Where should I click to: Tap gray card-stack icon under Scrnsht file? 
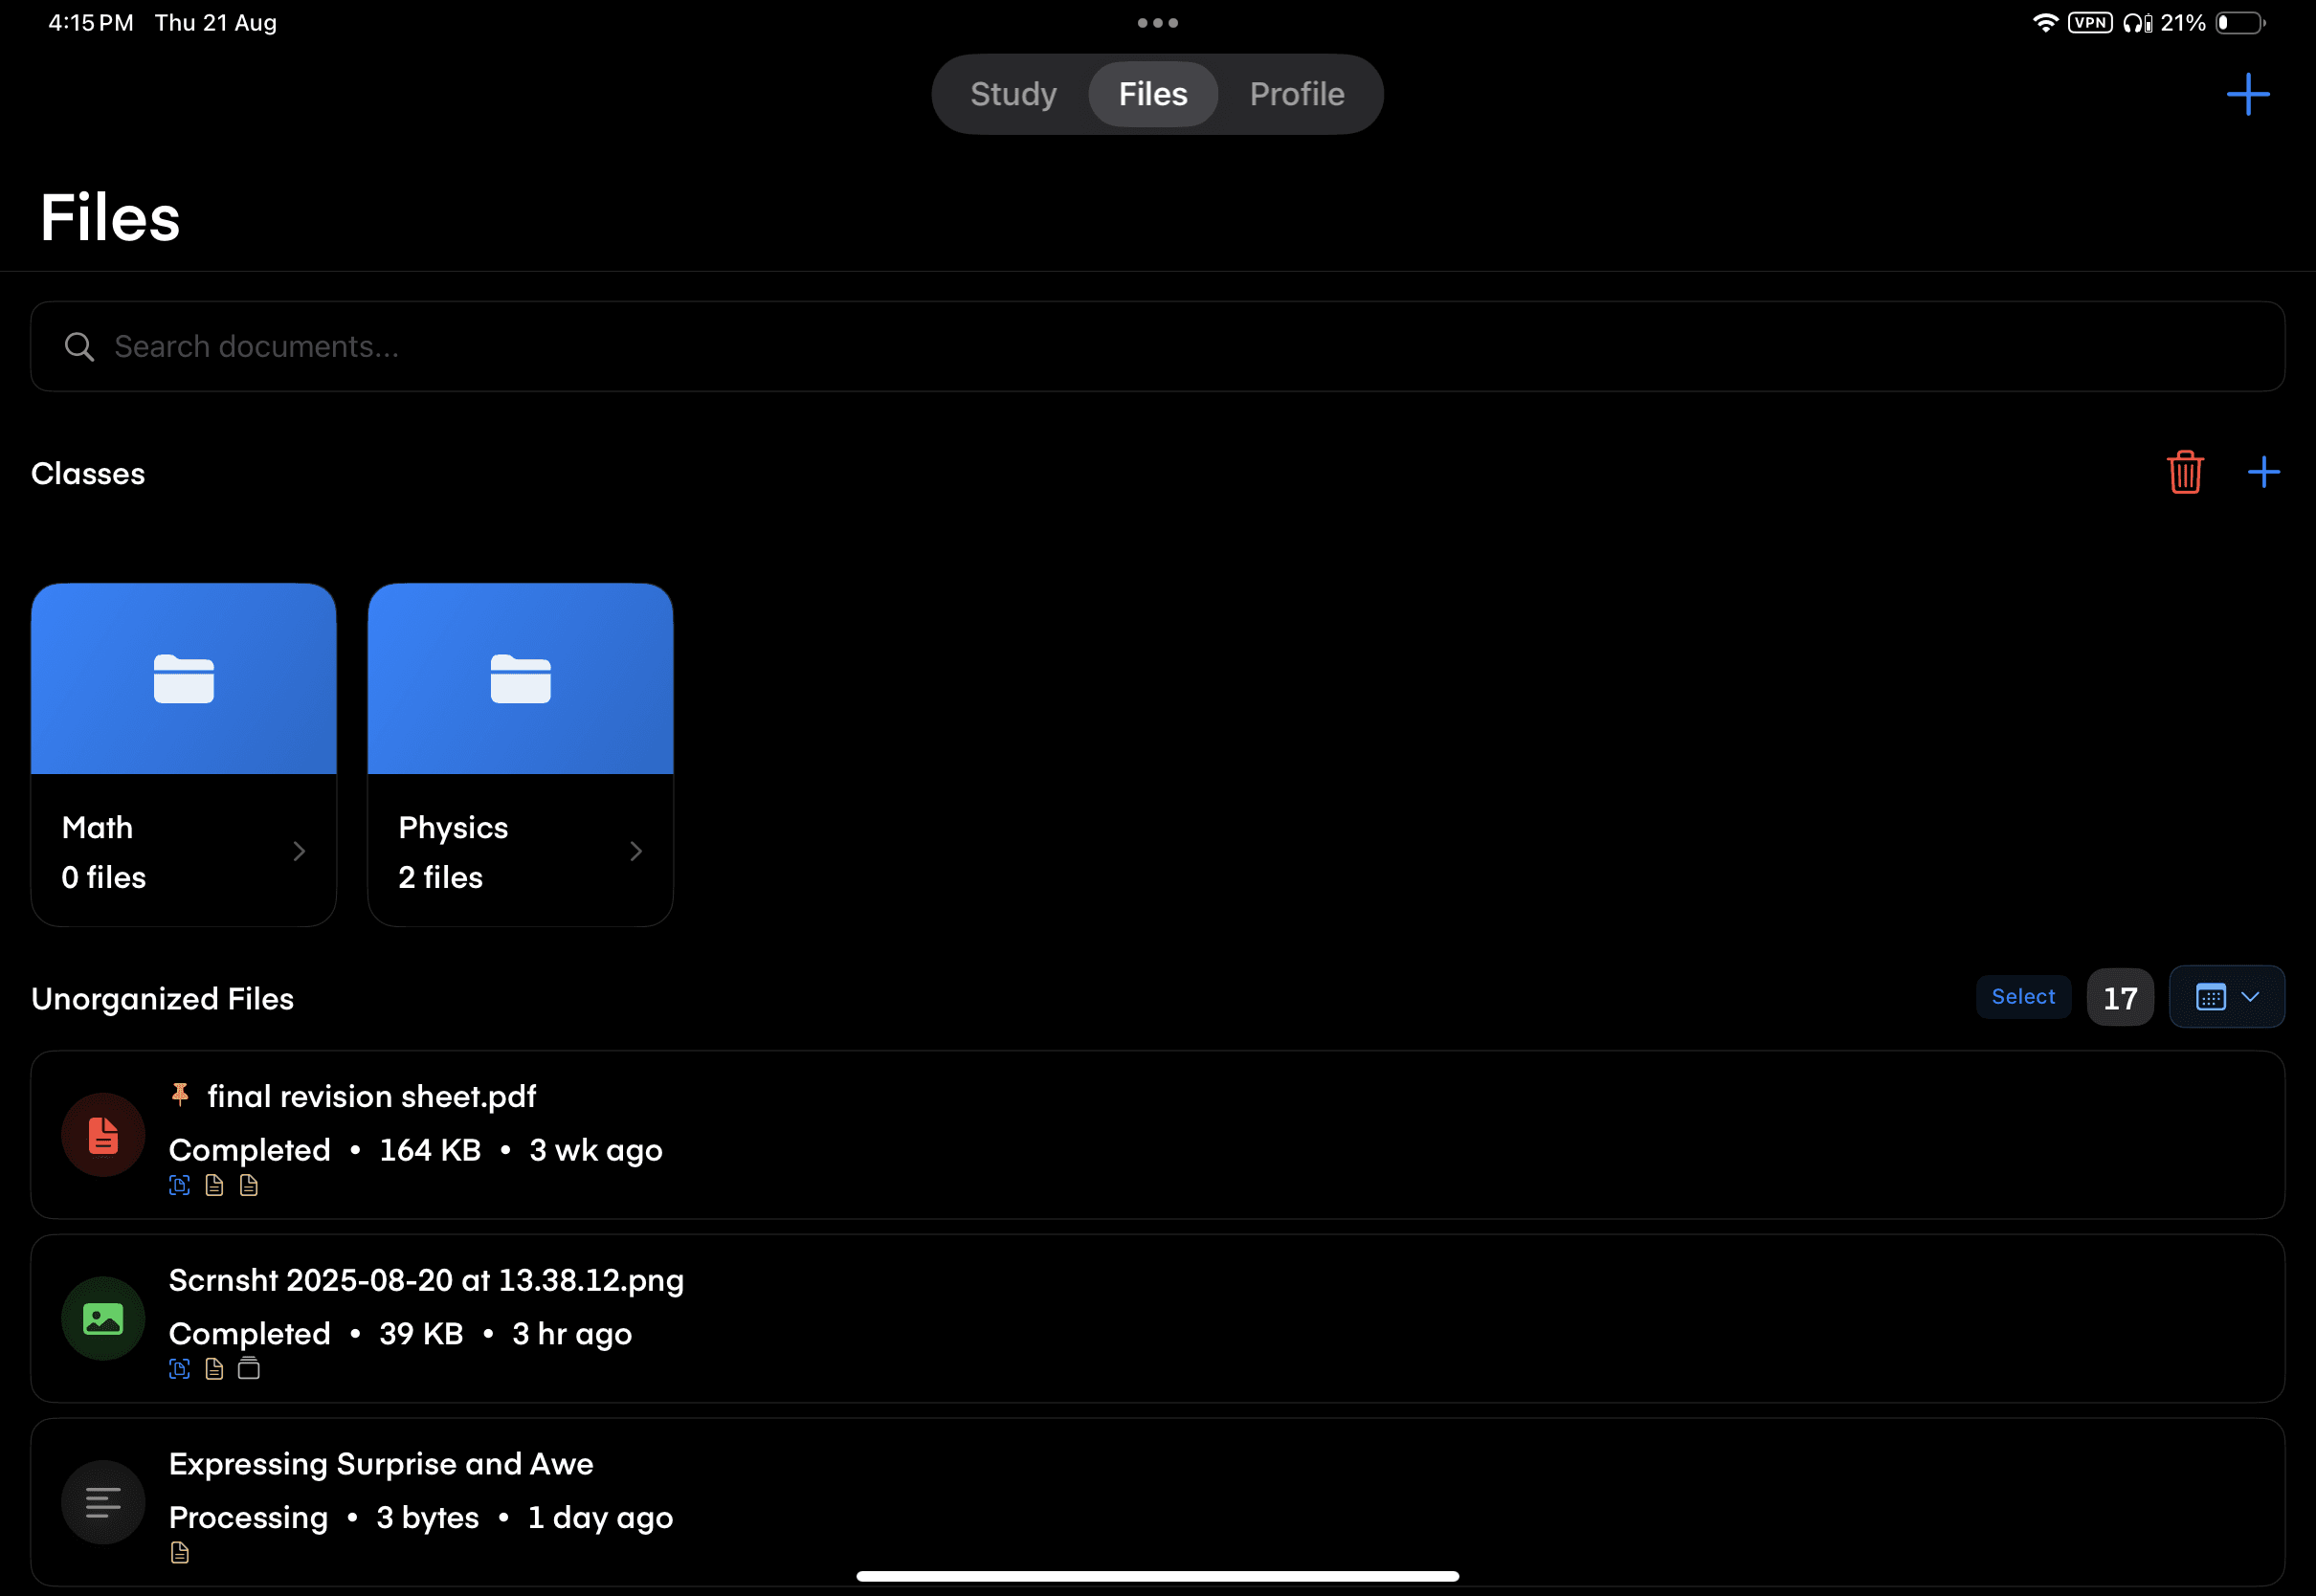point(249,1370)
